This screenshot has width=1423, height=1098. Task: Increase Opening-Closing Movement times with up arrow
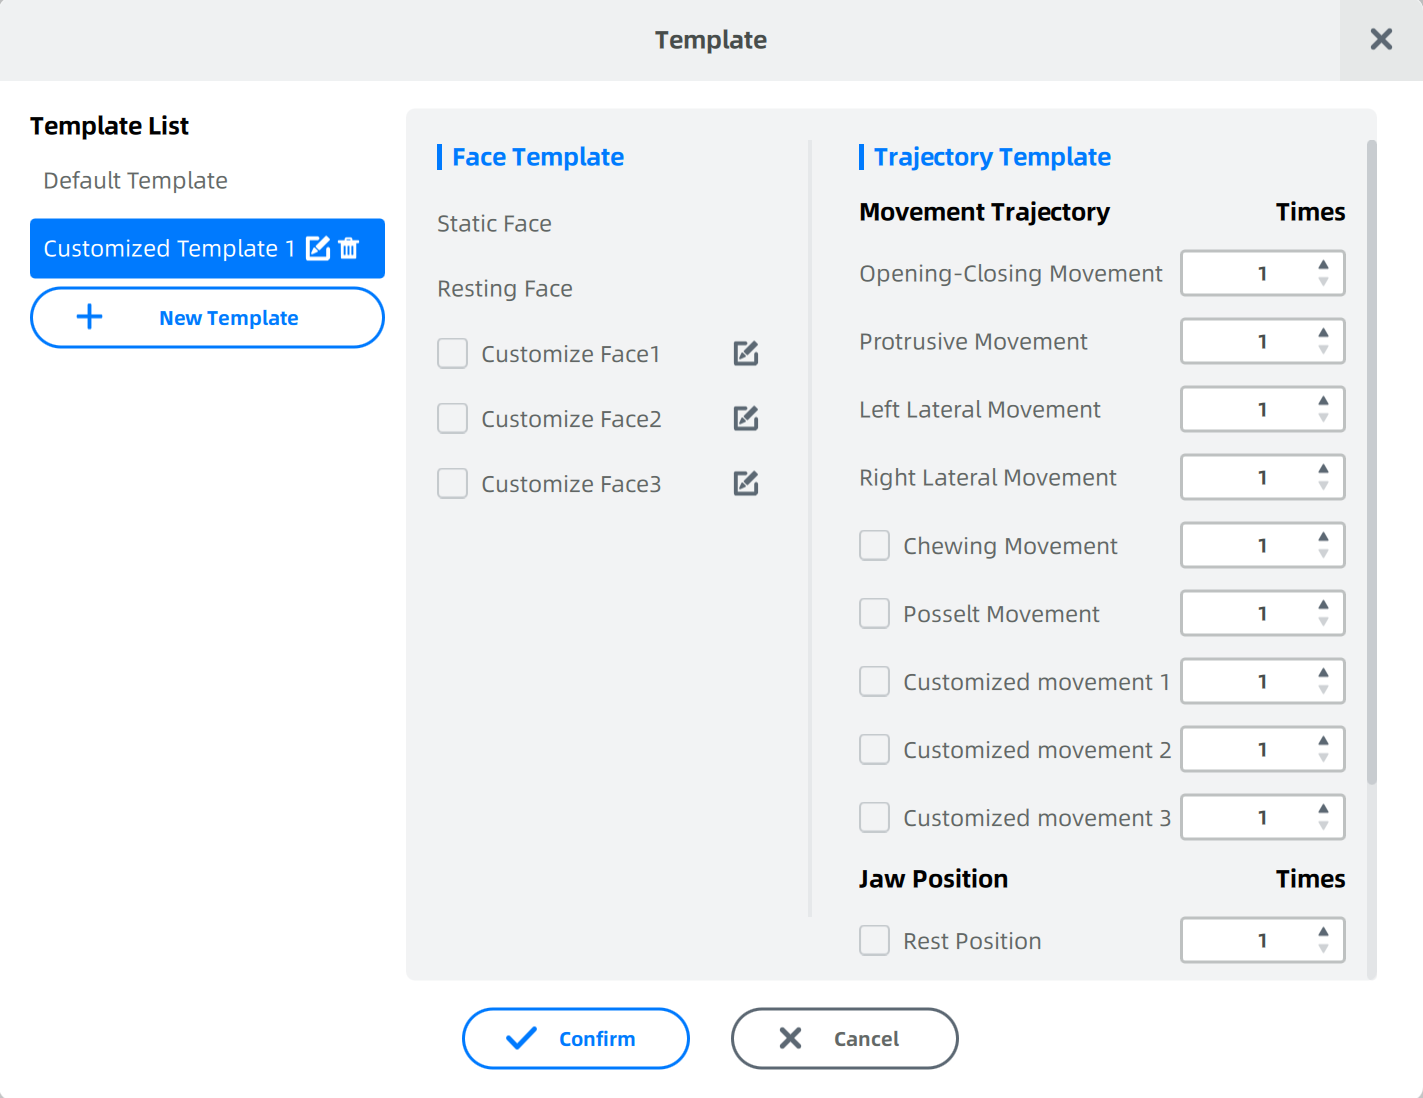[x=1323, y=265]
